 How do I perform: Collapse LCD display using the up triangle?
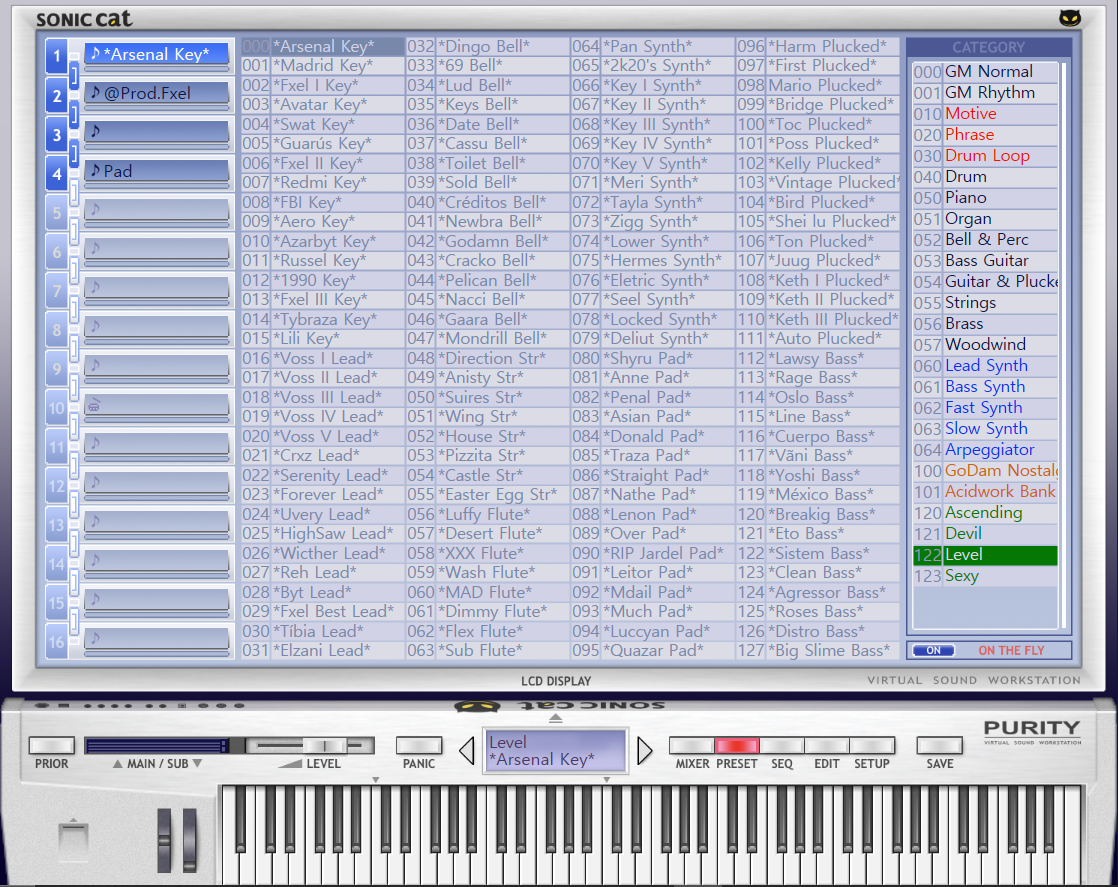(555, 718)
